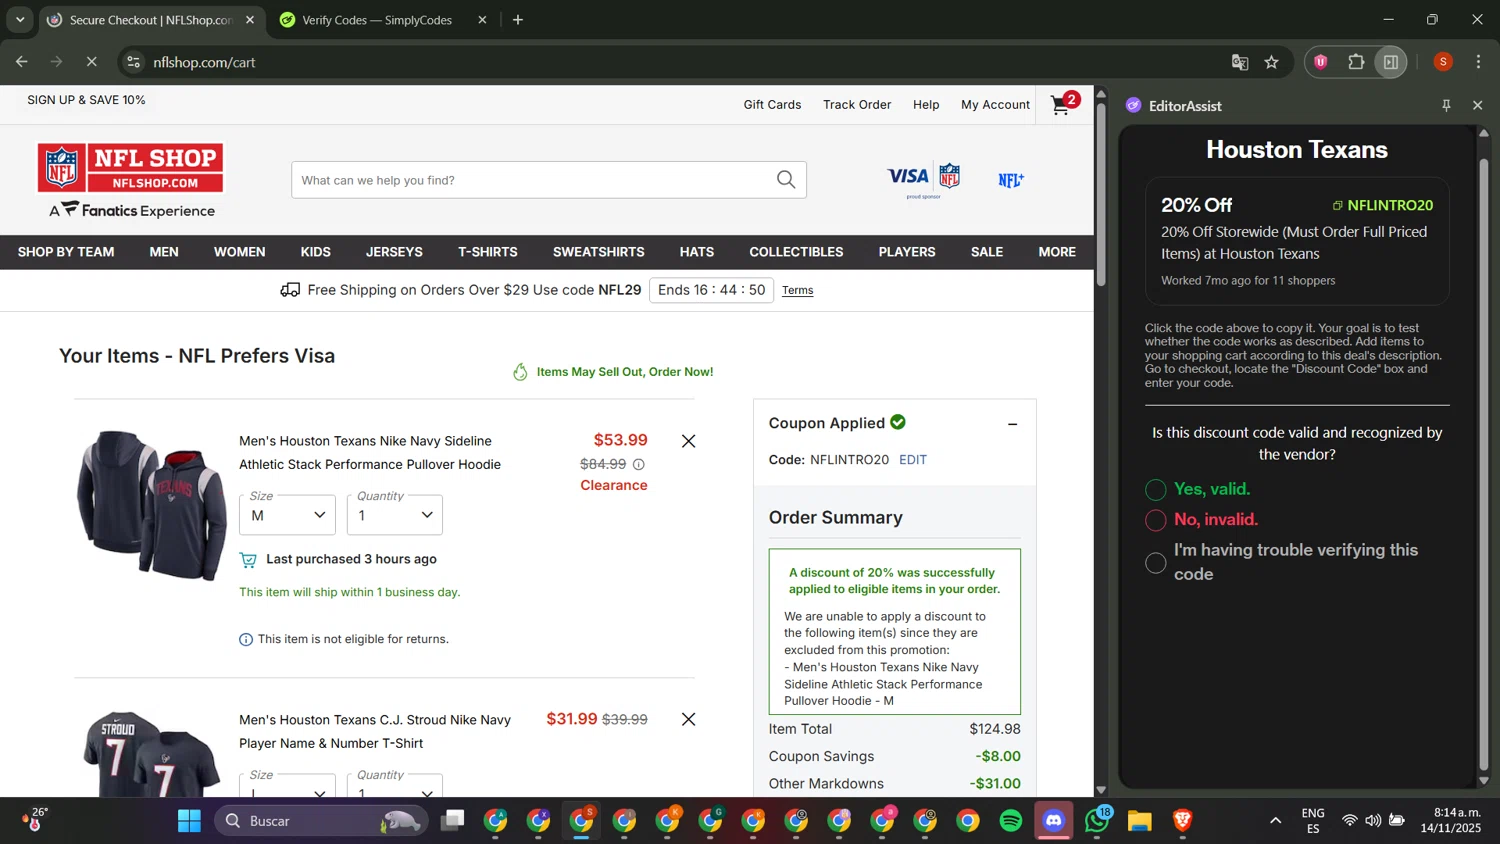Open a new browser tab
Screen dimensions: 1500x844
(518, 20)
